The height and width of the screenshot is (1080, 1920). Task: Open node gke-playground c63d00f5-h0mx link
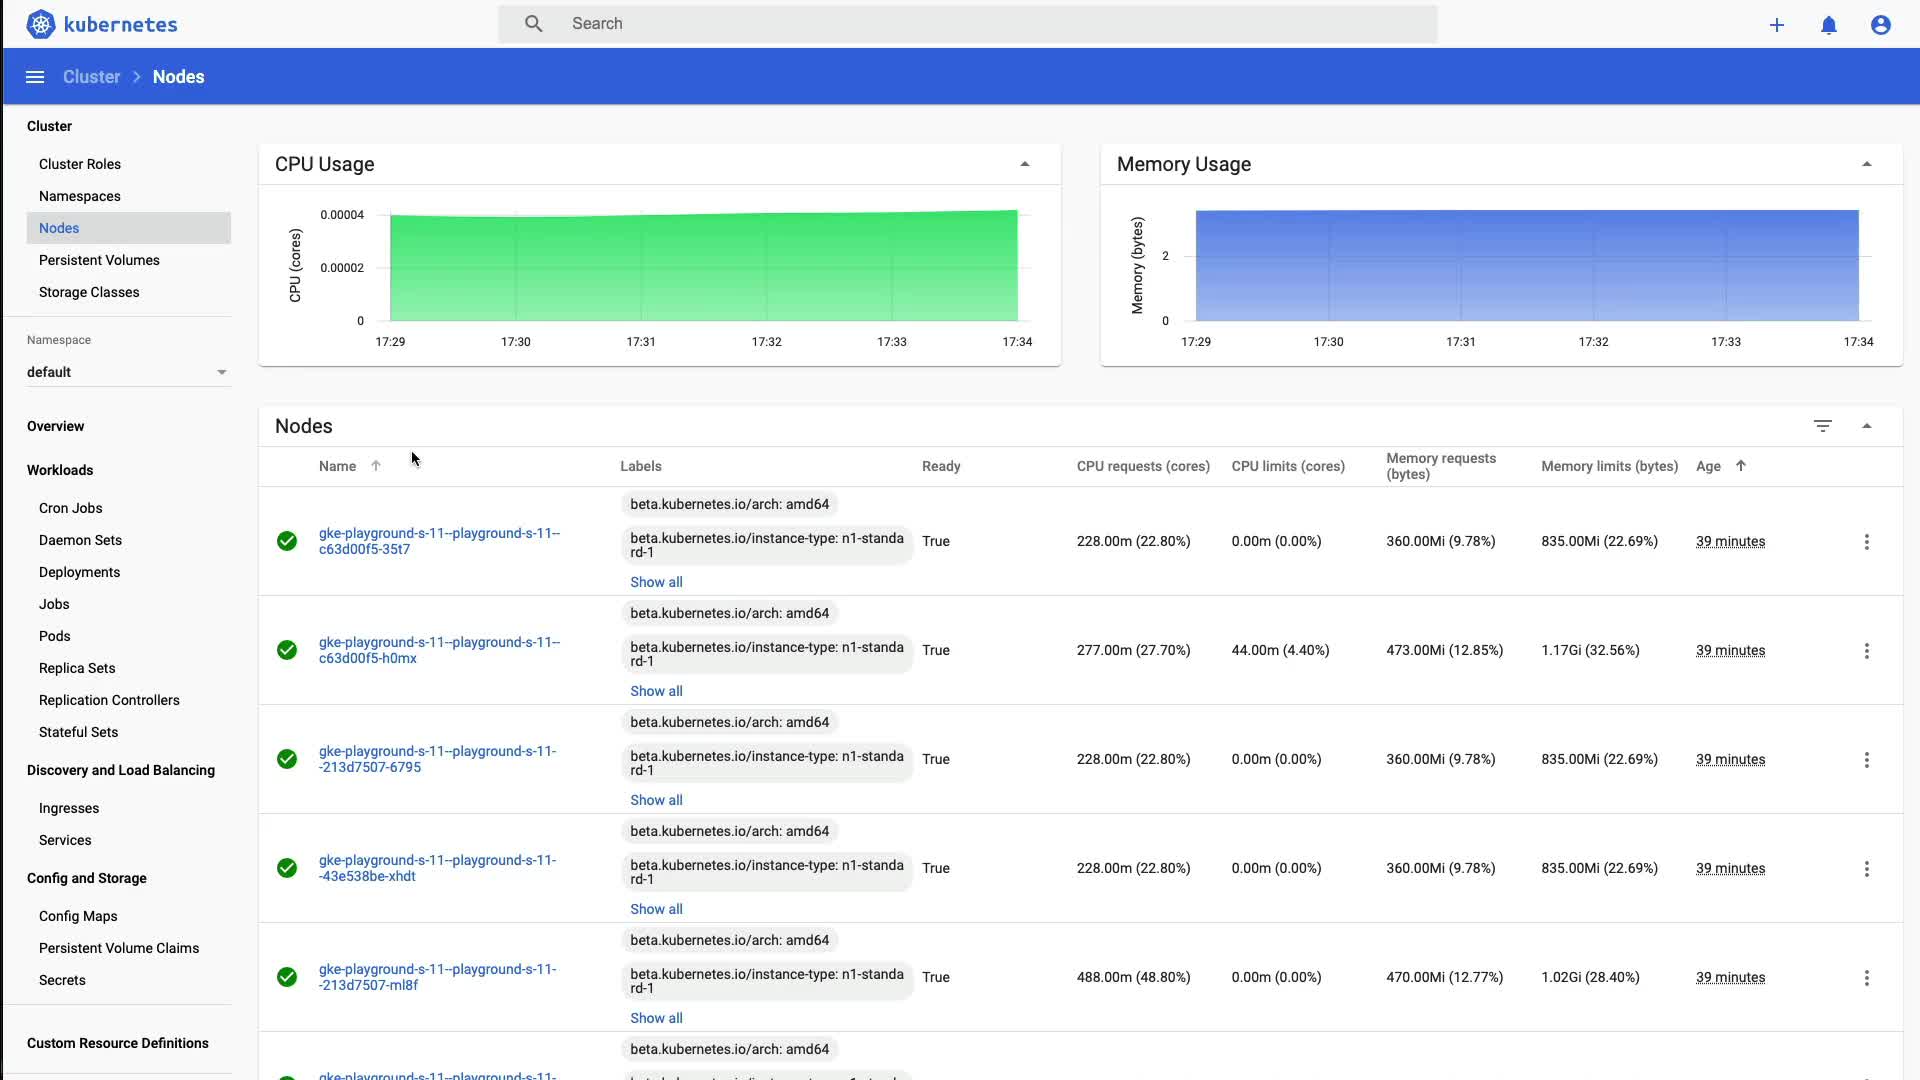point(439,650)
